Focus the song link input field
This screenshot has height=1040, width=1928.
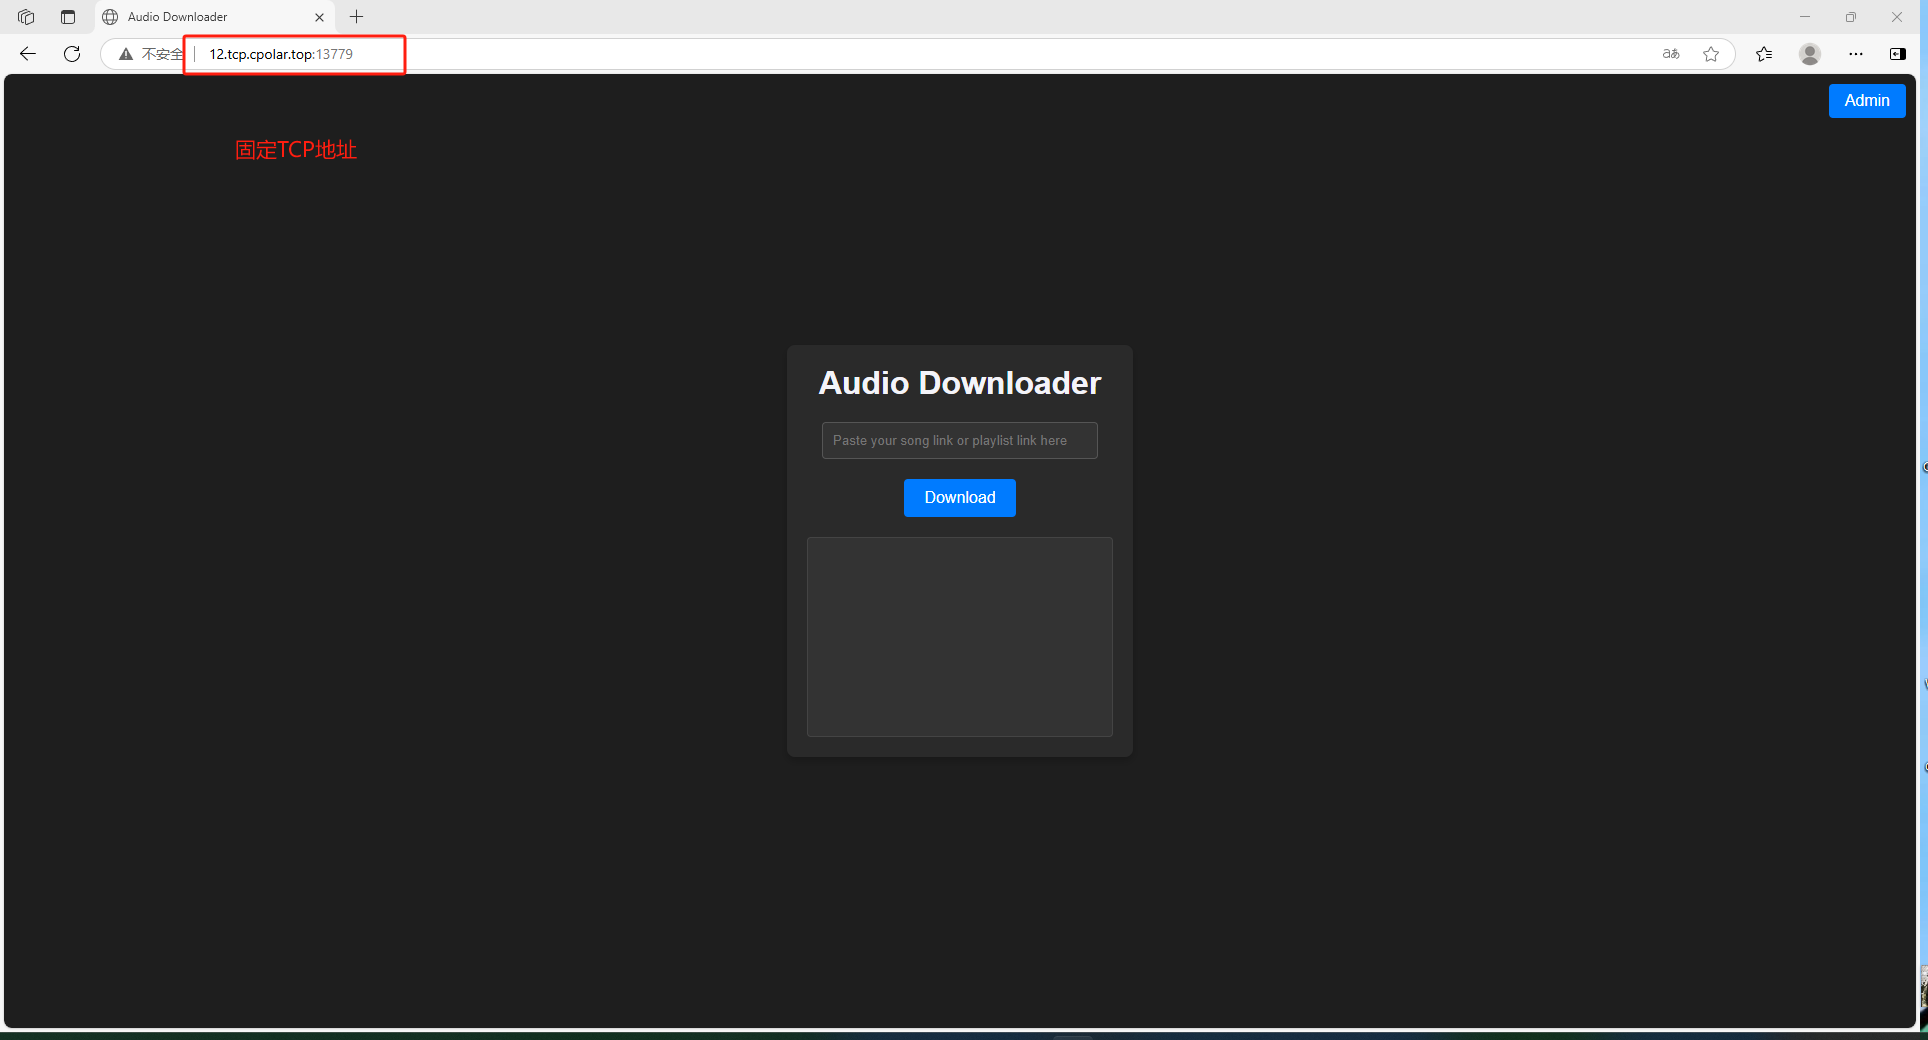[x=960, y=441]
